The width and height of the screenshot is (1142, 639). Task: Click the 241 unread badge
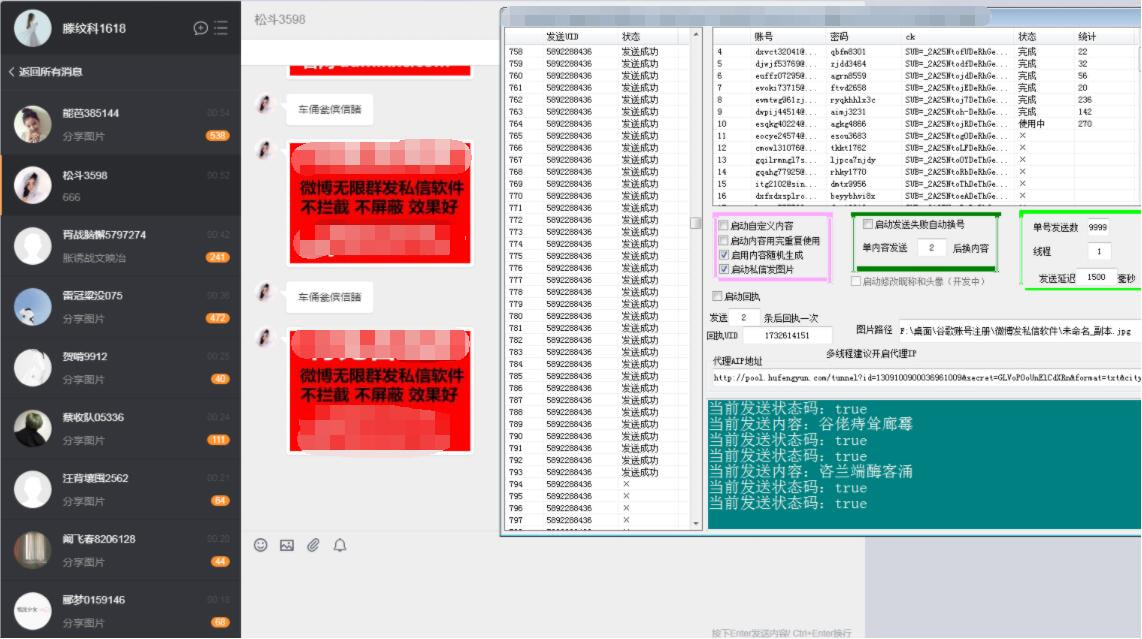click(218, 257)
